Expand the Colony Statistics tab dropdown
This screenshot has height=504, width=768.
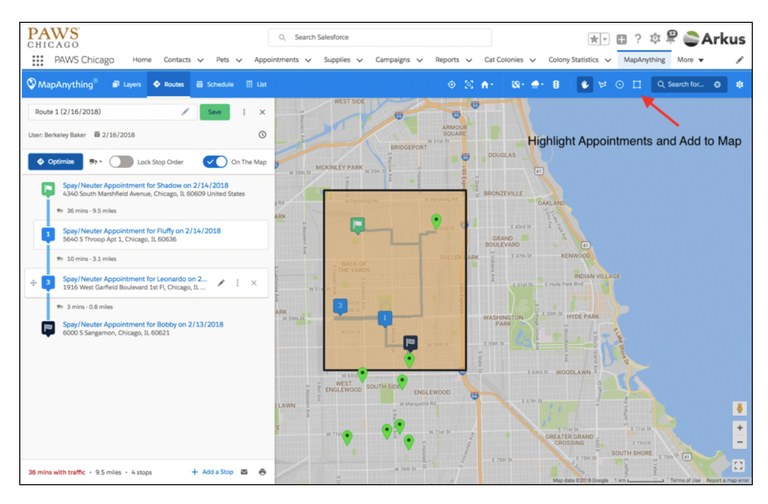[x=608, y=60]
